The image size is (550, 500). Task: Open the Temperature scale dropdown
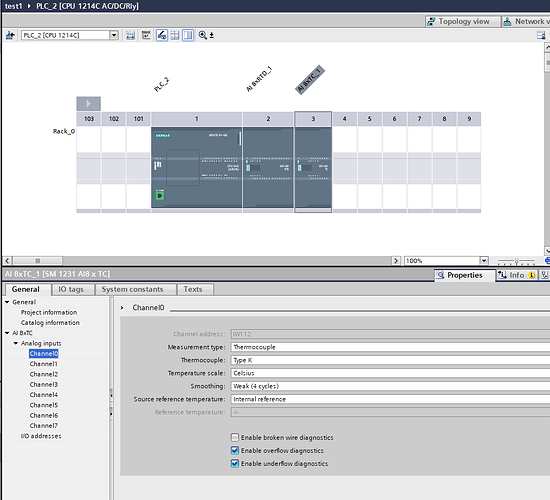390,373
